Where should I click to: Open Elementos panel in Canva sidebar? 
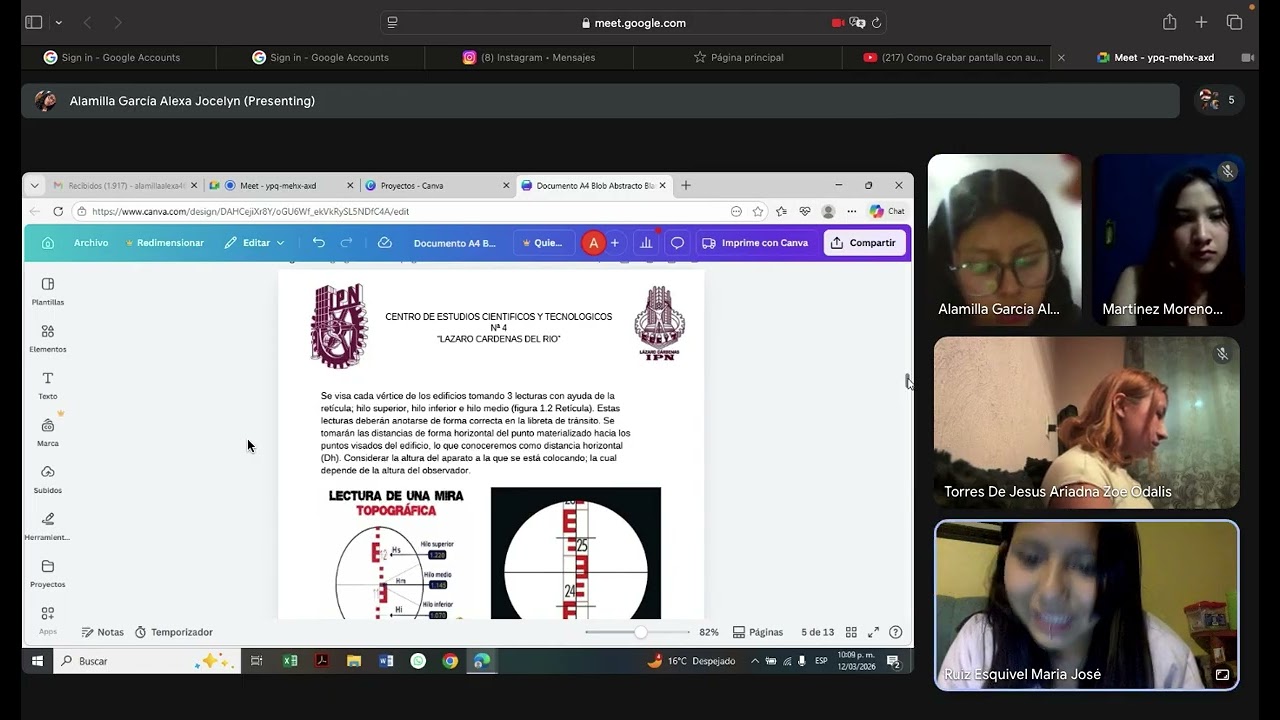(47, 338)
